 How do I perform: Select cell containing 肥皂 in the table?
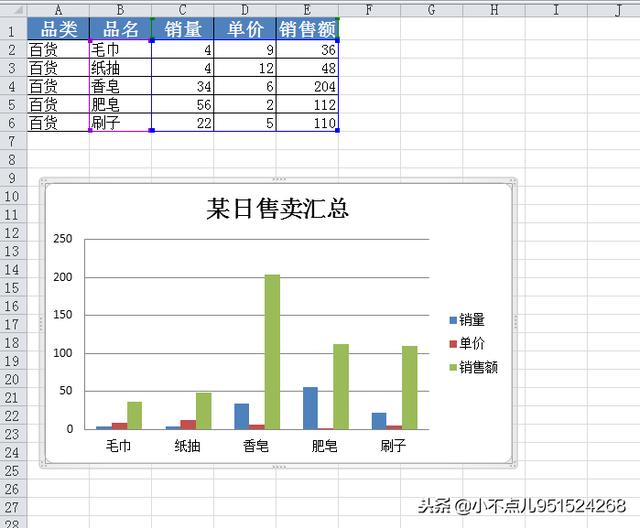[x=120, y=104]
